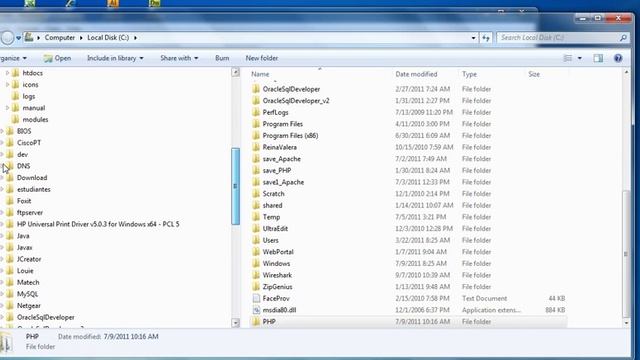640x360 pixels.
Task: Create a New folder
Action: (262, 58)
